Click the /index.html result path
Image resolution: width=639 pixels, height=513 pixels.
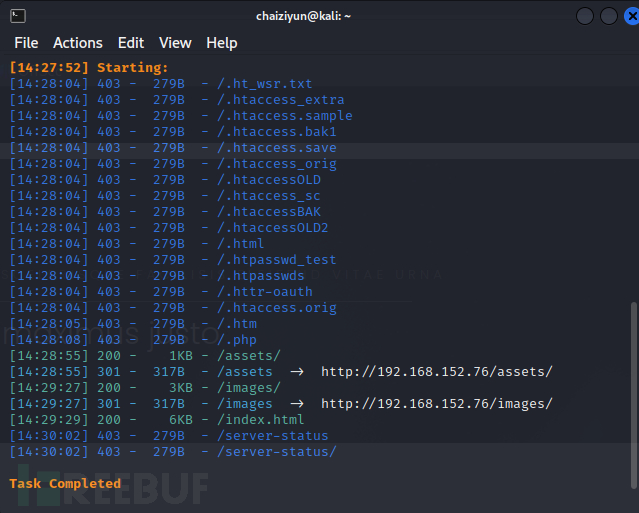[x=260, y=420]
